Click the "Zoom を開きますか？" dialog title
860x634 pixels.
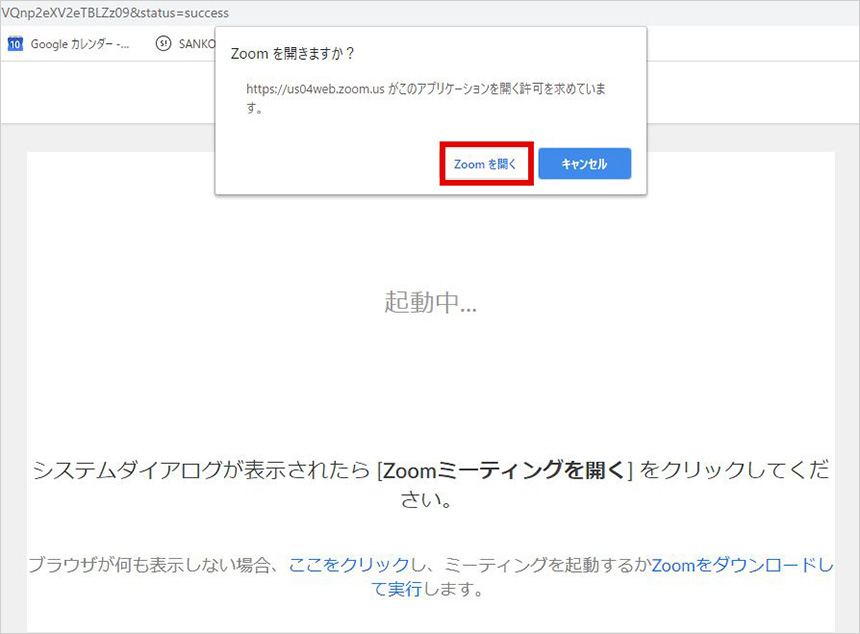293,54
